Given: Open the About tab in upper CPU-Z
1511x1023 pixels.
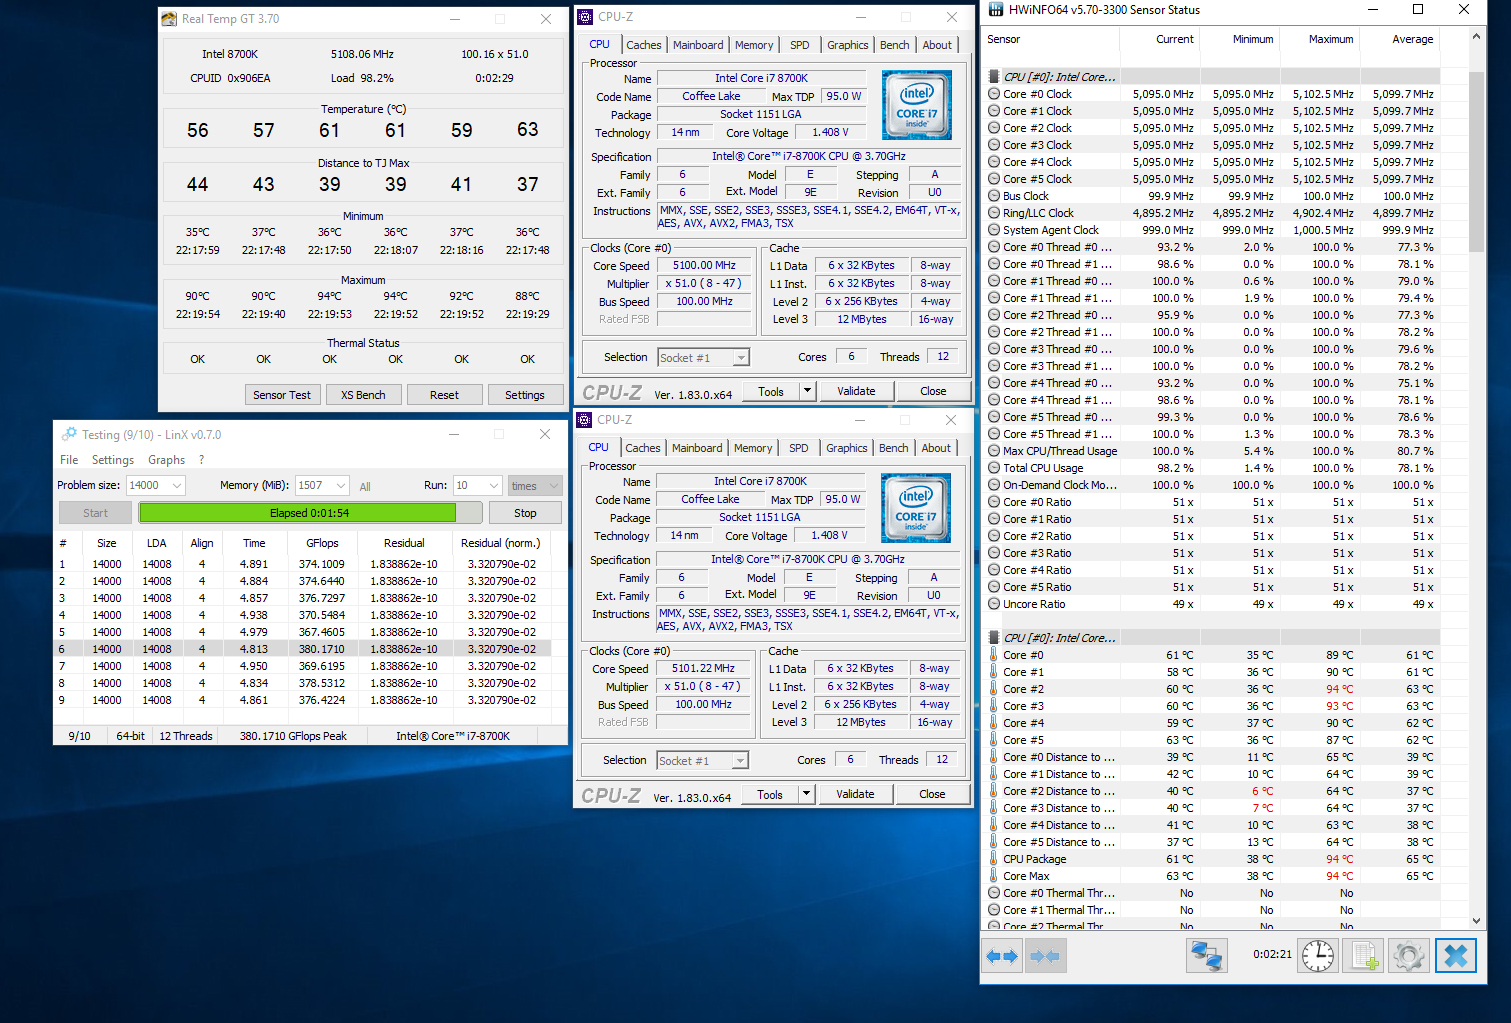Looking at the screenshot, I should click(937, 45).
